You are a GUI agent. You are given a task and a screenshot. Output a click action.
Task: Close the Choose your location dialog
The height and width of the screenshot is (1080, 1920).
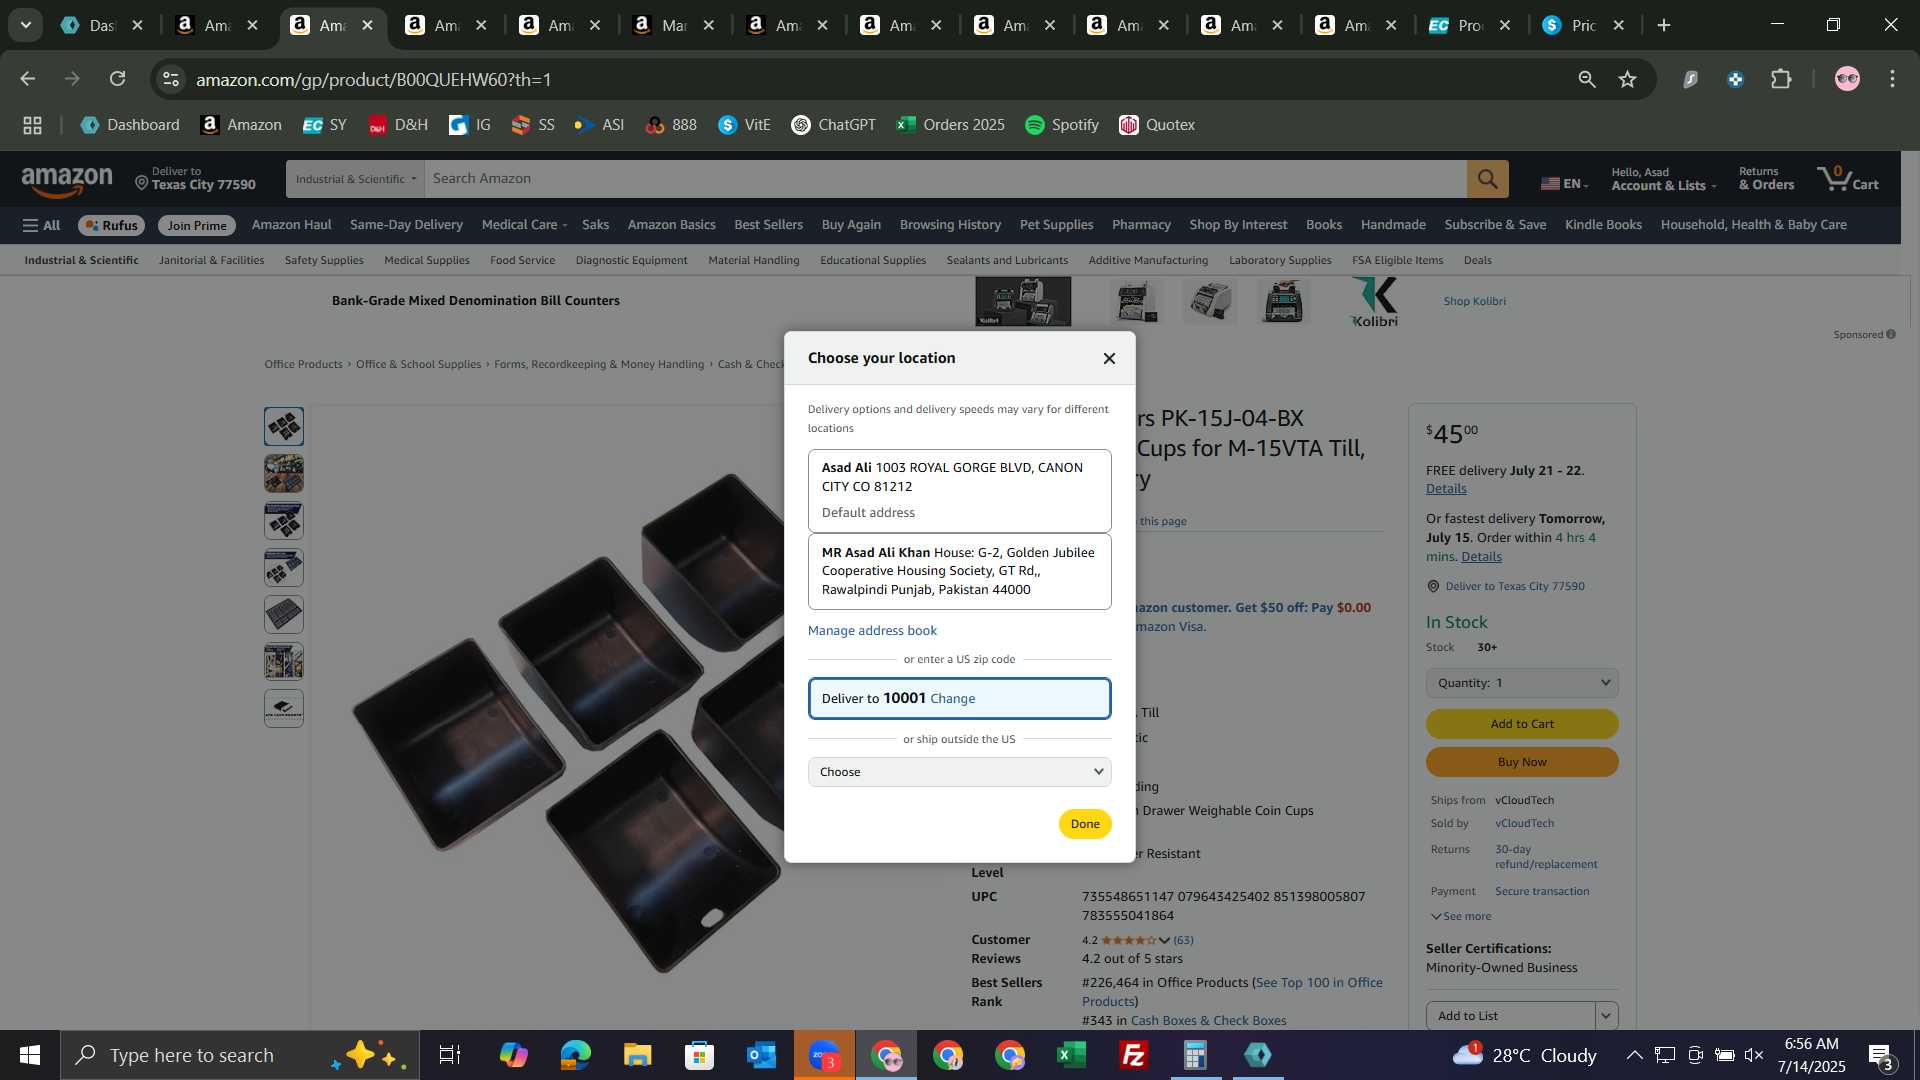tap(1109, 358)
